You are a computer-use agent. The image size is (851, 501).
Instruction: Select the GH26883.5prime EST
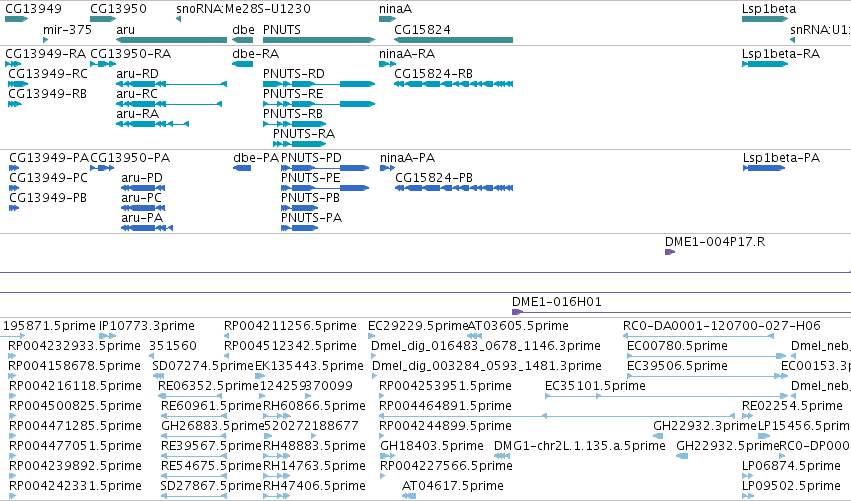click(x=193, y=437)
